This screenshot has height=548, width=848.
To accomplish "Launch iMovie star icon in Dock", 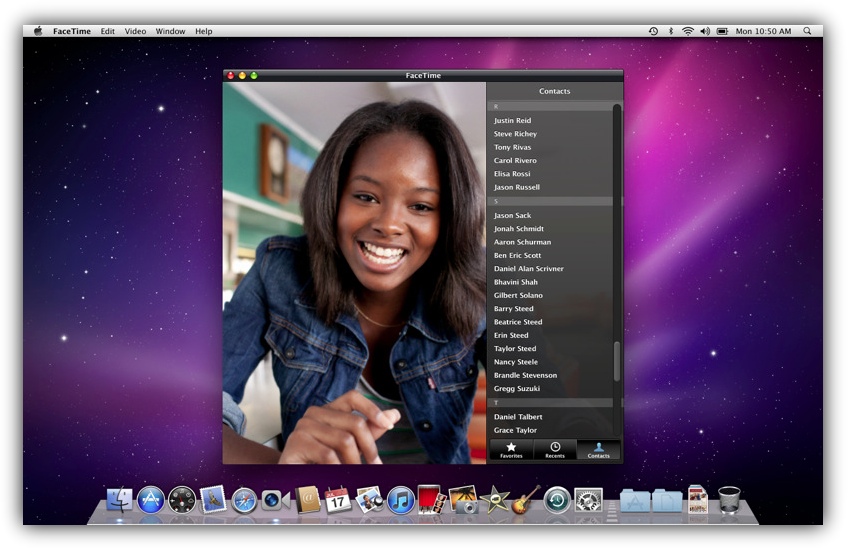I will click(x=495, y=499).
